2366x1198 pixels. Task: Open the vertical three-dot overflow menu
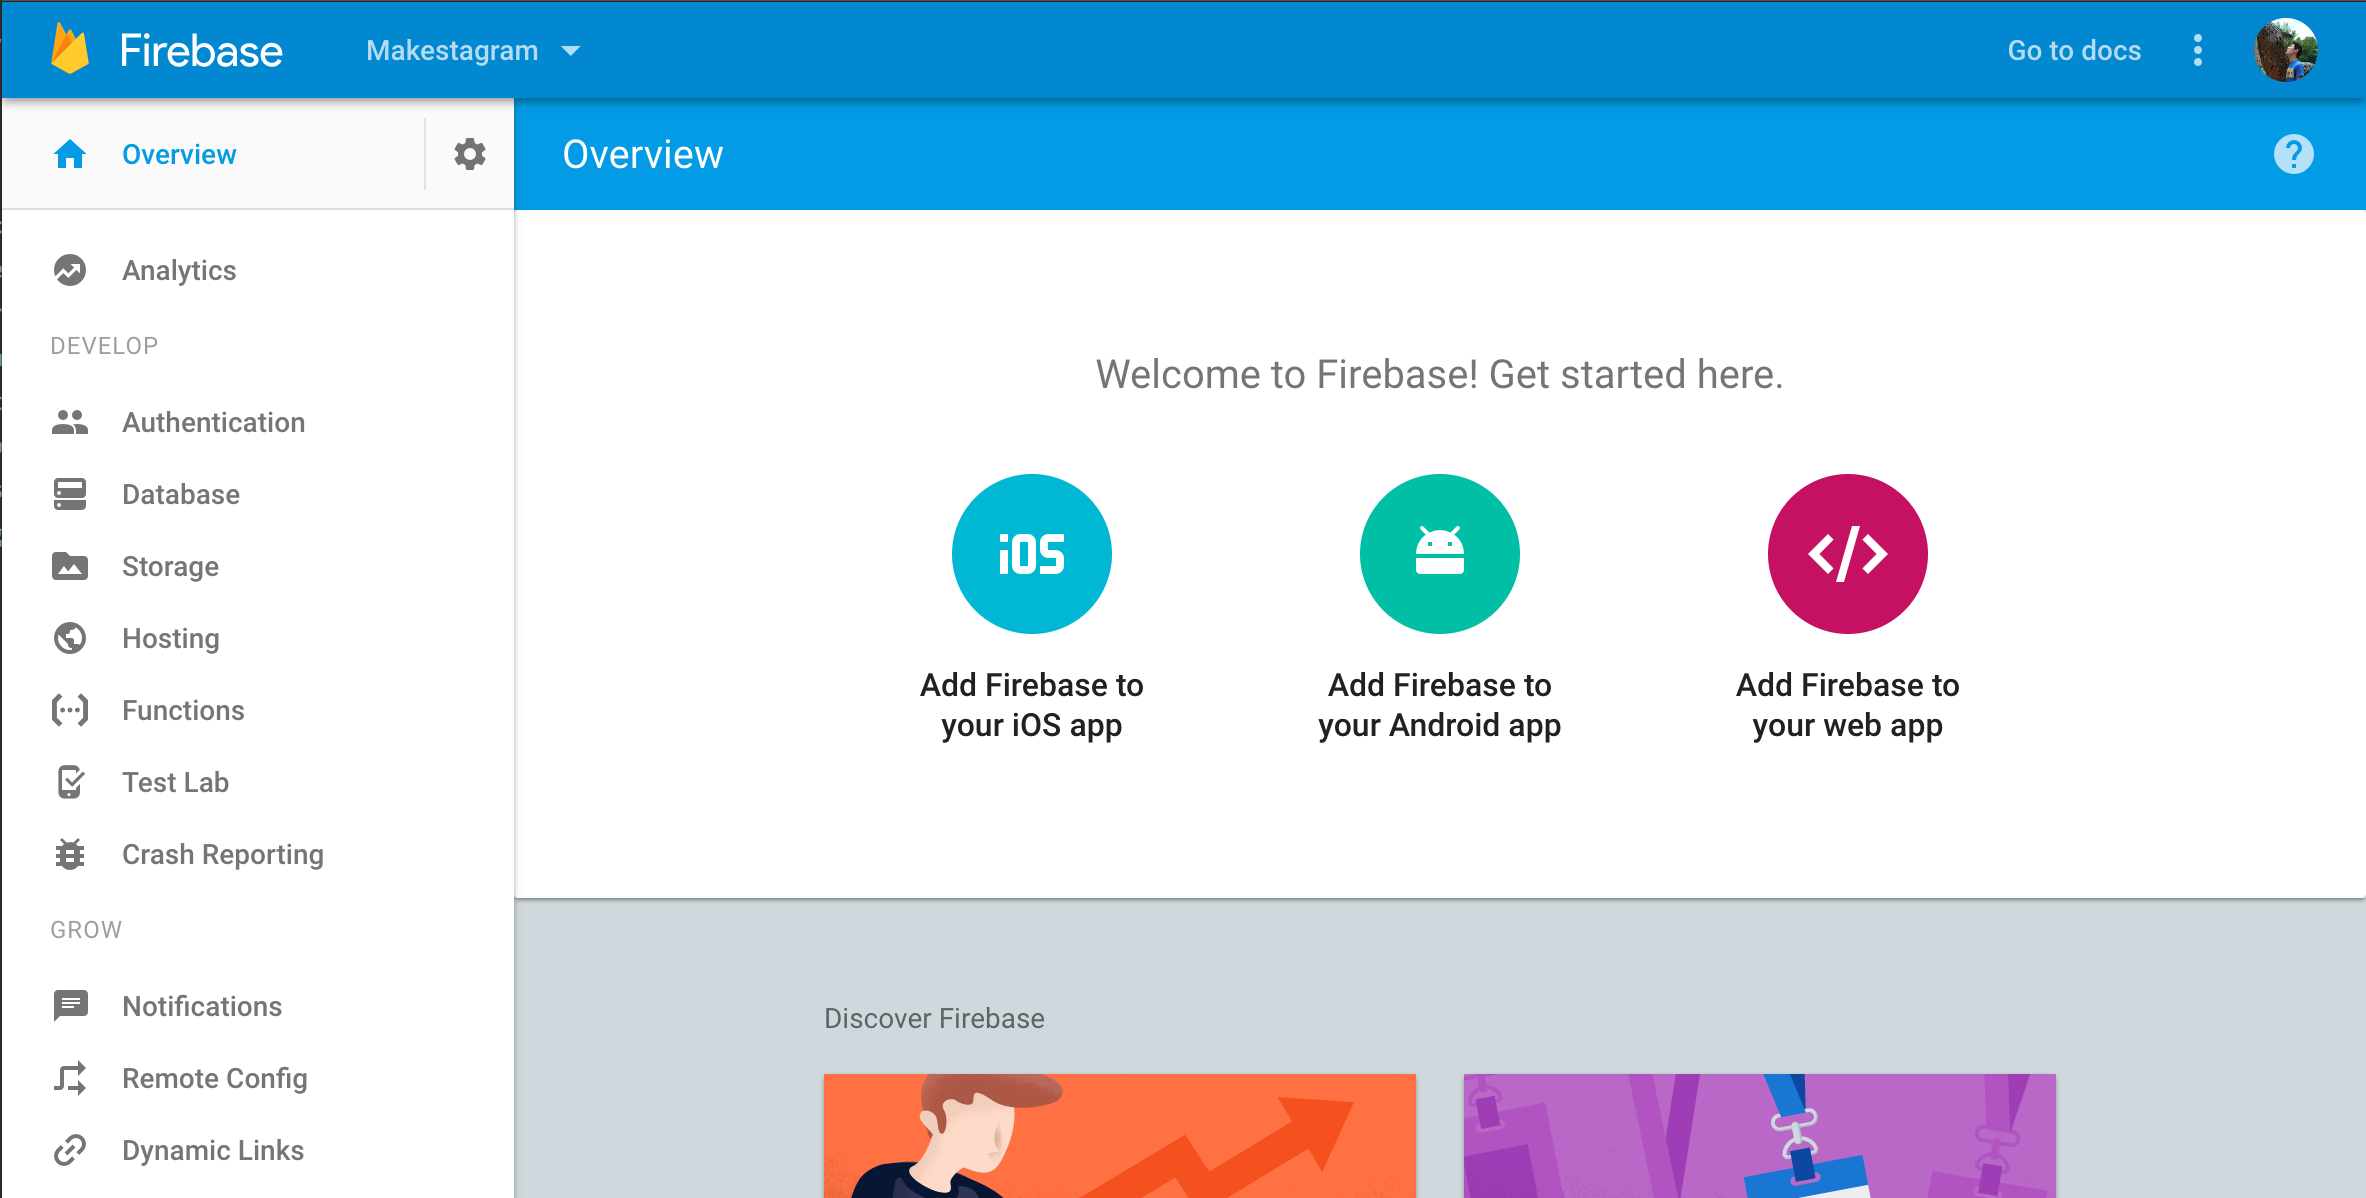pyautogui.click(x=2198, y=50)
